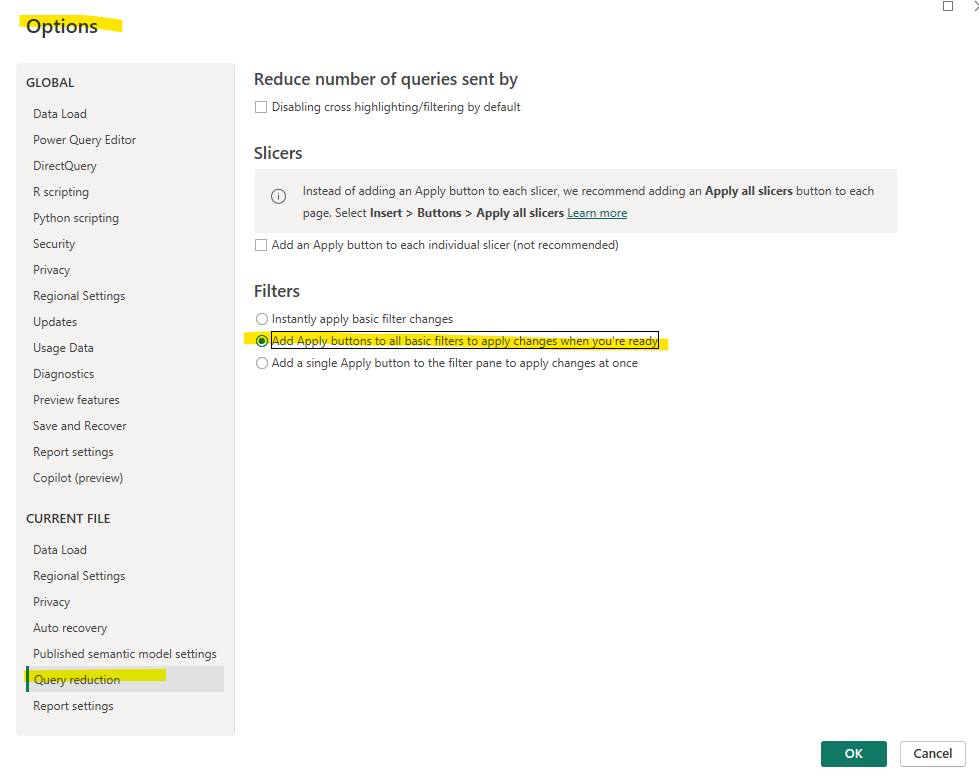
Task: Select single Apply button for filter pane
Action: (x=262, y=363)
